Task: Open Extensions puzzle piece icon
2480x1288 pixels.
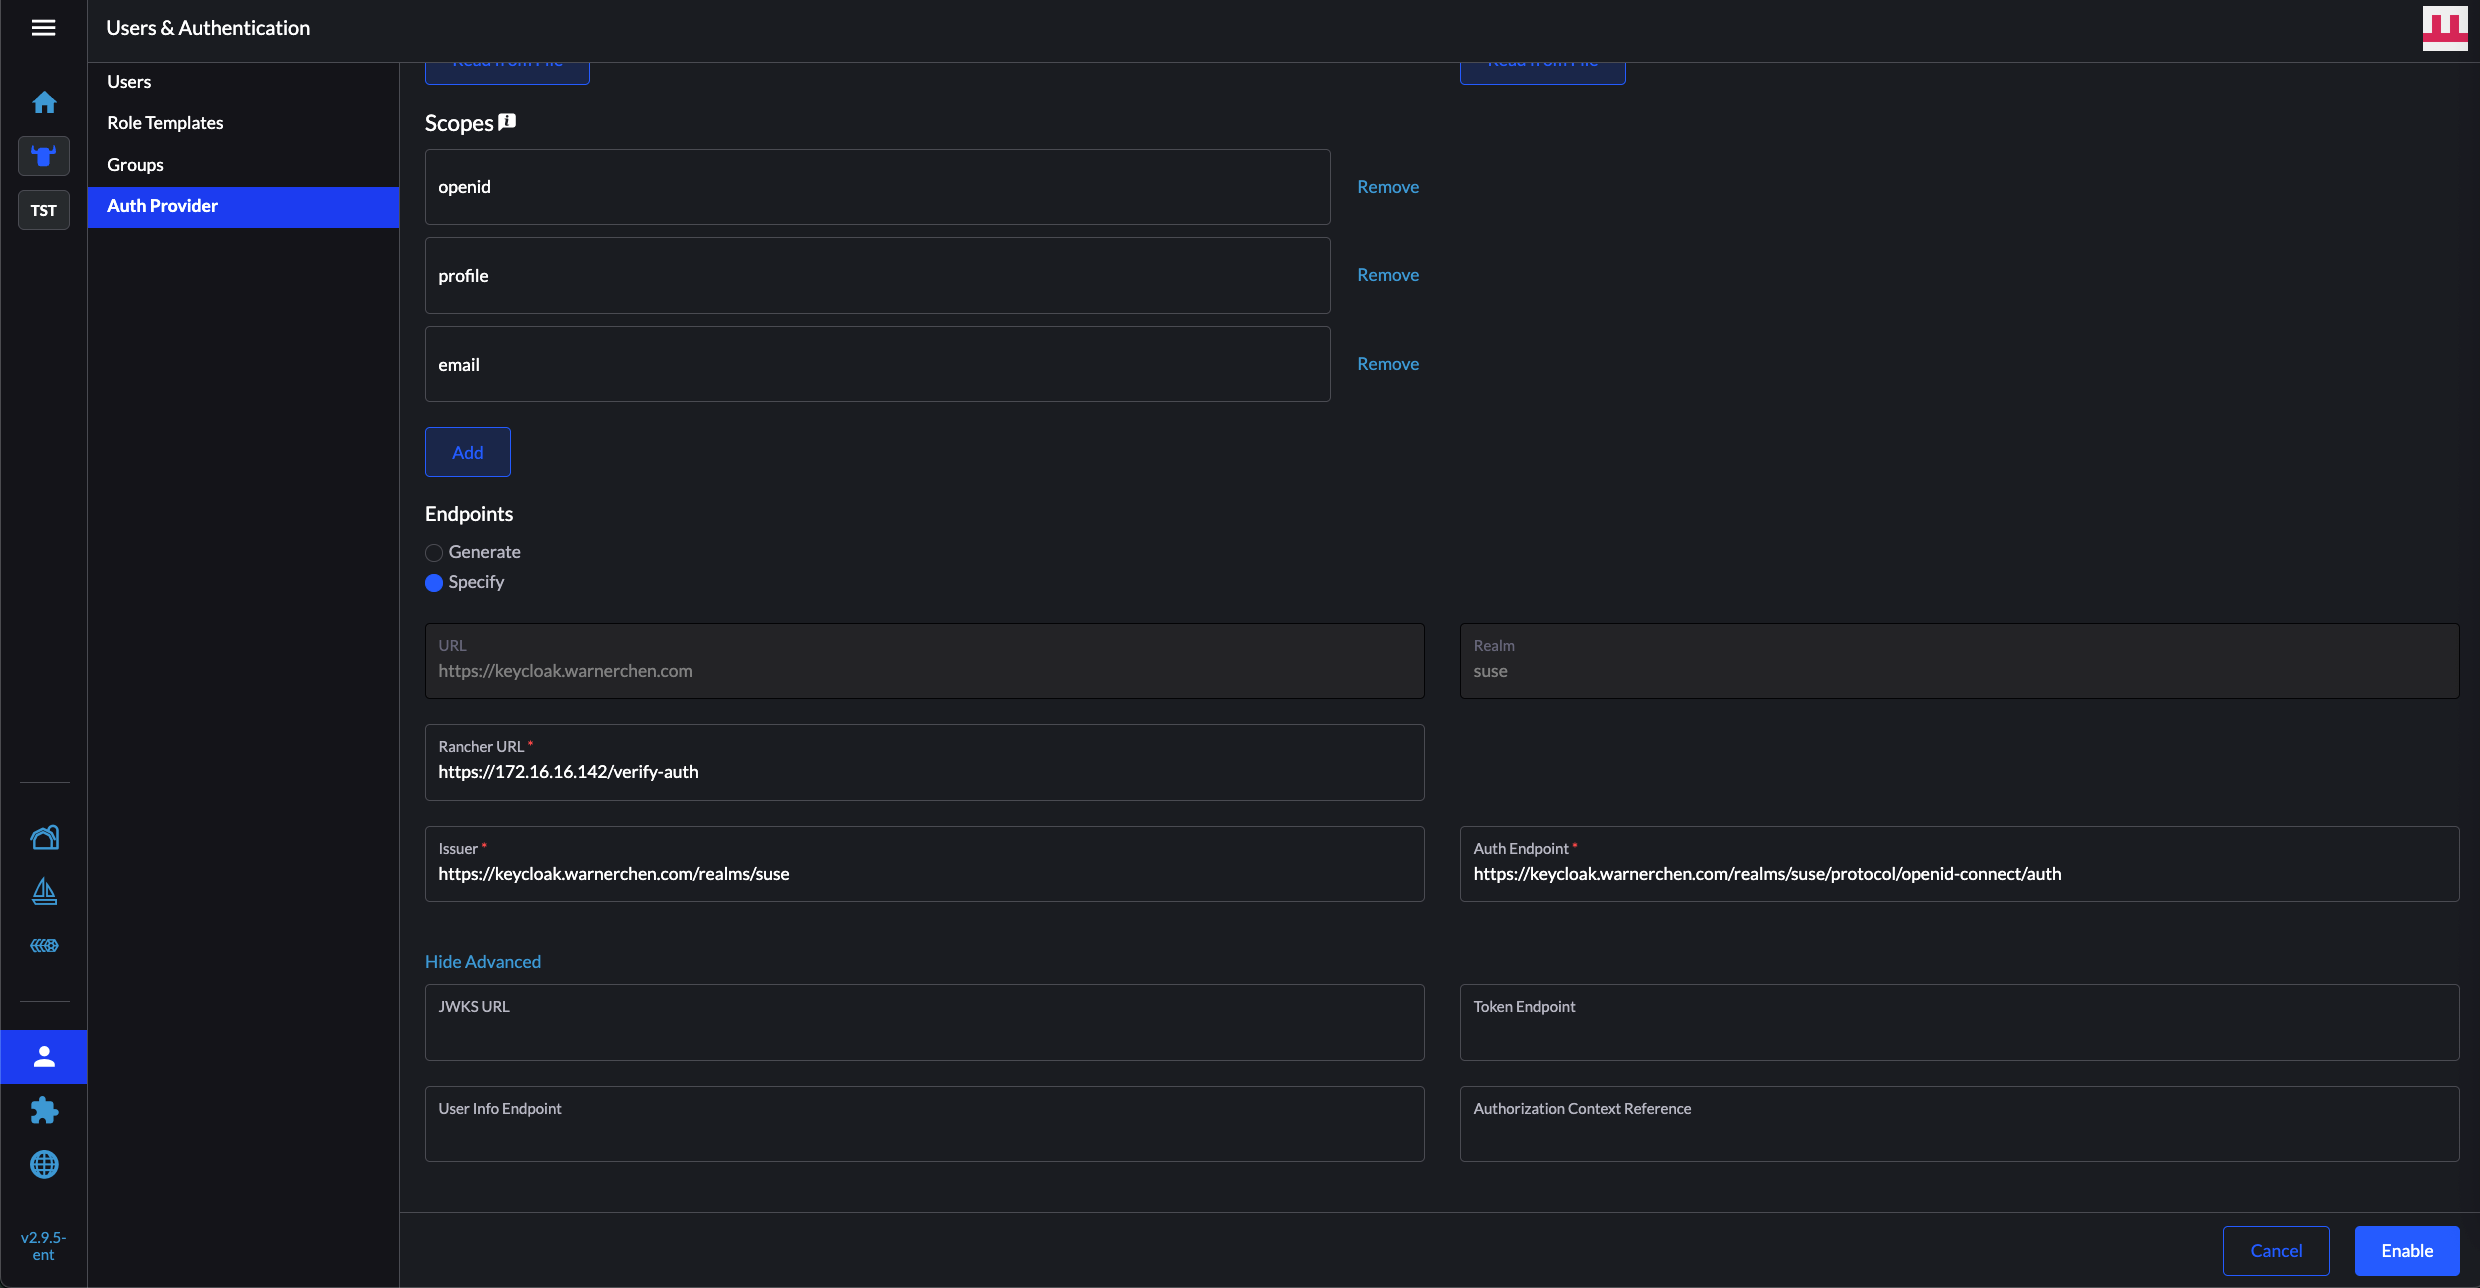Action: click(44, 1110)
